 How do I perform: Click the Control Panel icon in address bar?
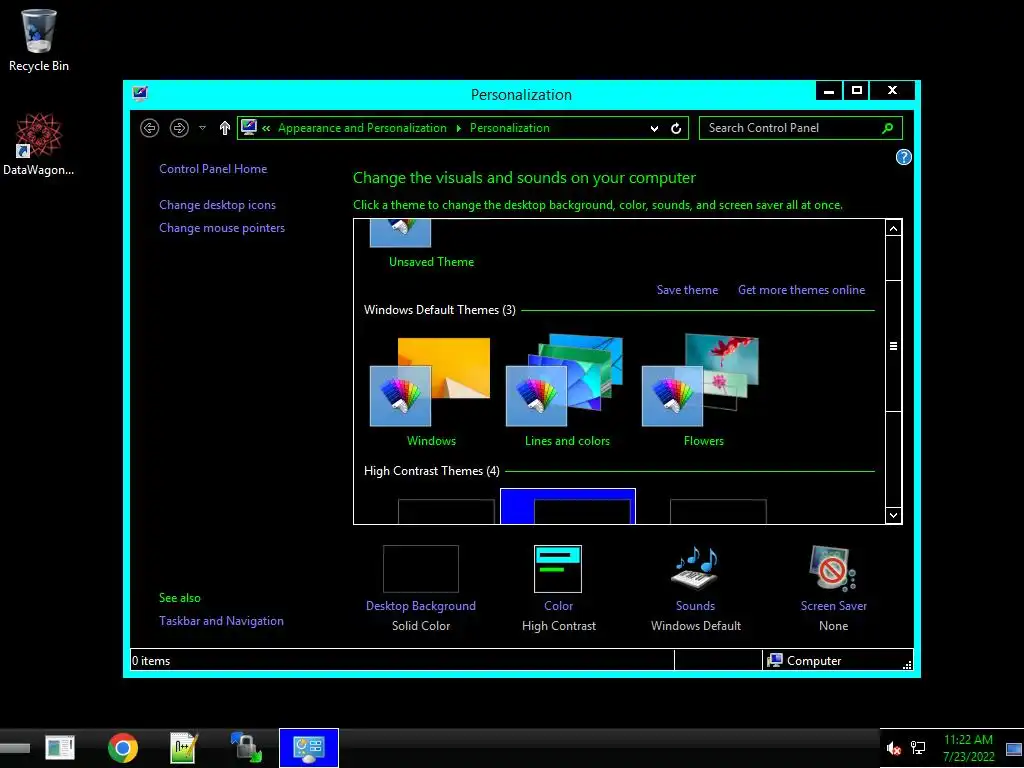point(249,127)
